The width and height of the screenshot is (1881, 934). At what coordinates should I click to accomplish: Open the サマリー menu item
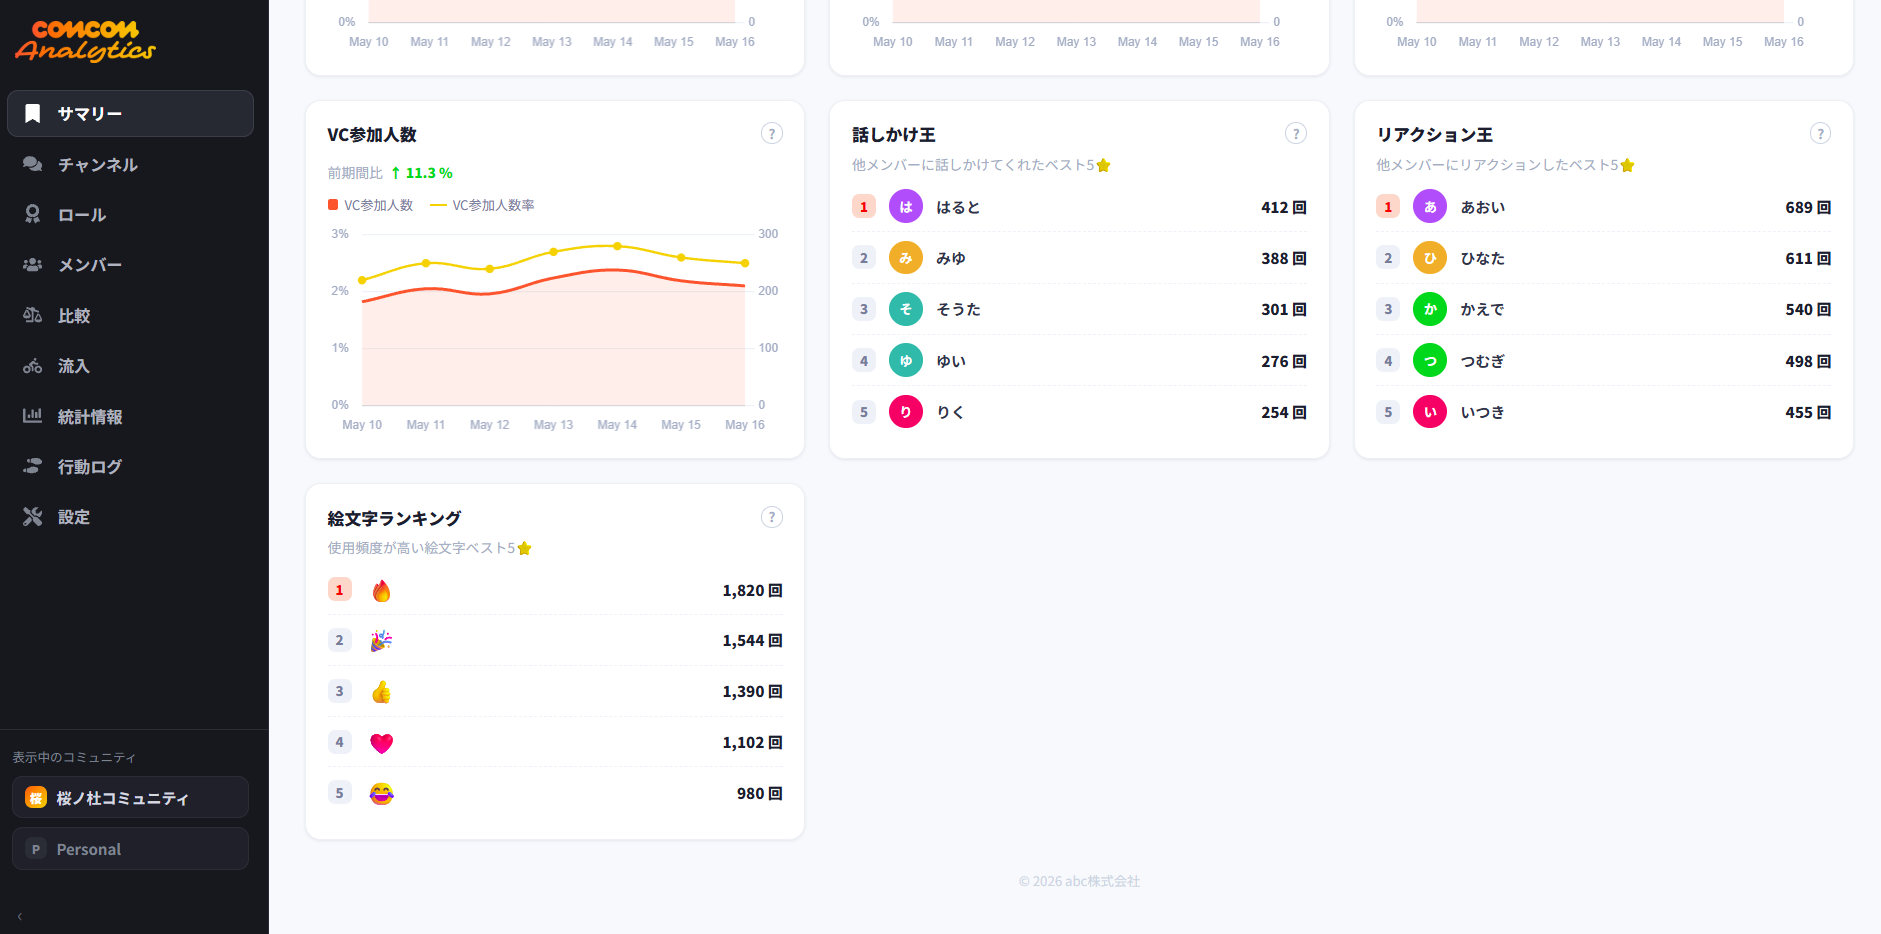(130, 113)
